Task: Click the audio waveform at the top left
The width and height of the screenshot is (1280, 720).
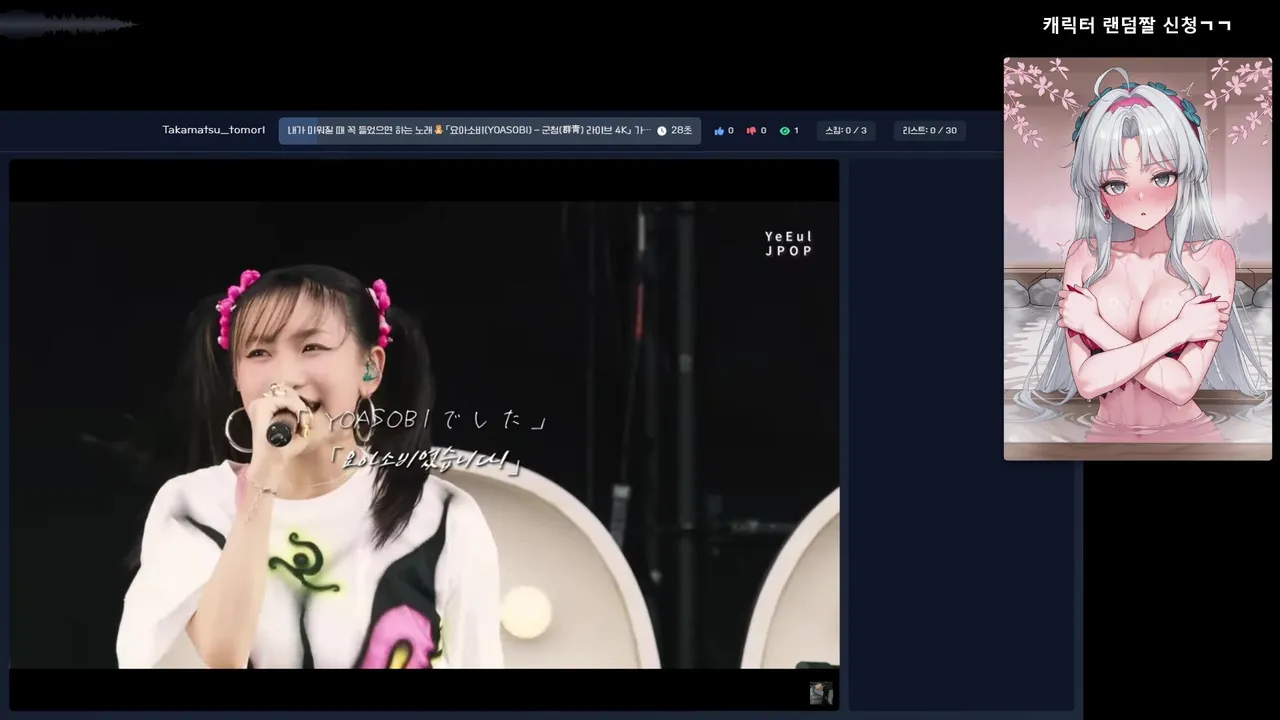Action: point(68,24)
